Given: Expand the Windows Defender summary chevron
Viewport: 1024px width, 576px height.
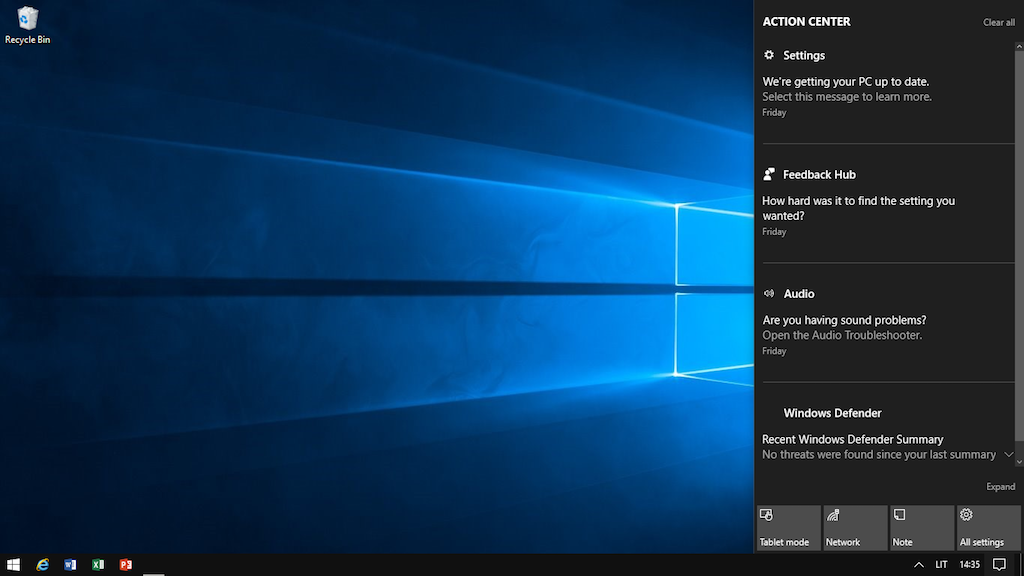Looking at the screenshot, I should click(1008, 454).
